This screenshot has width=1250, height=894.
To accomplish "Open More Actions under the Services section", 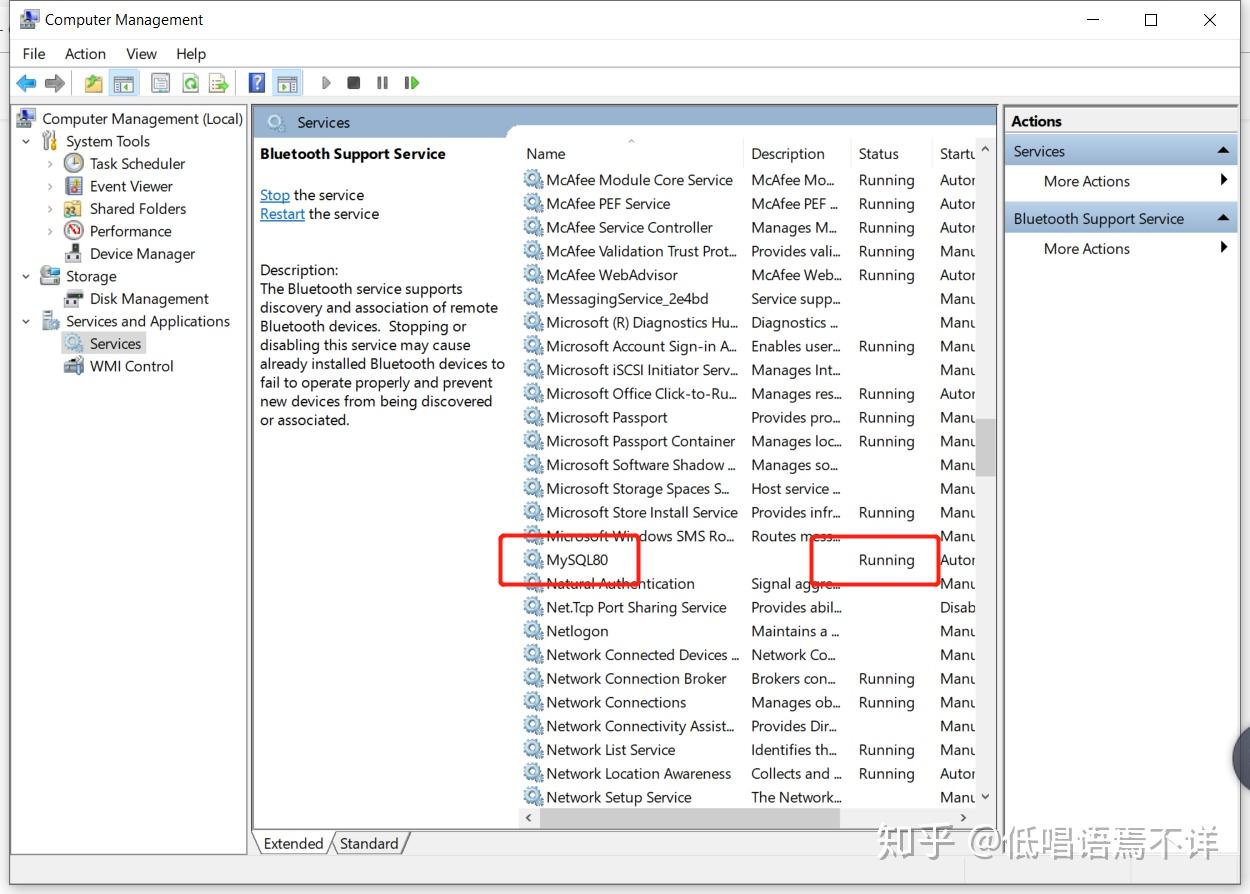I will [1086, 181].
